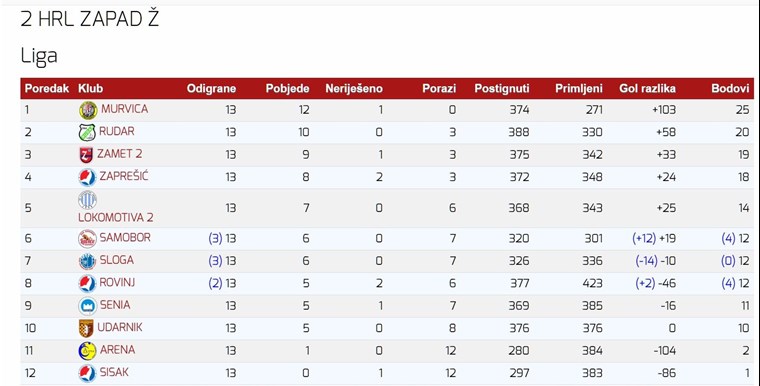Click the Neriješeno column header
Image resolution: width=760 pixels, height=386 pixels.
[354, 88]
